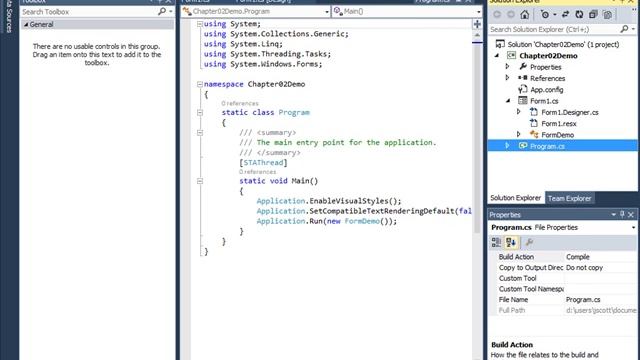The height and width of the screenshot is (360, 640).
Task: Open Properties panel window position dropdown
Action: click(x=613, y=214)
